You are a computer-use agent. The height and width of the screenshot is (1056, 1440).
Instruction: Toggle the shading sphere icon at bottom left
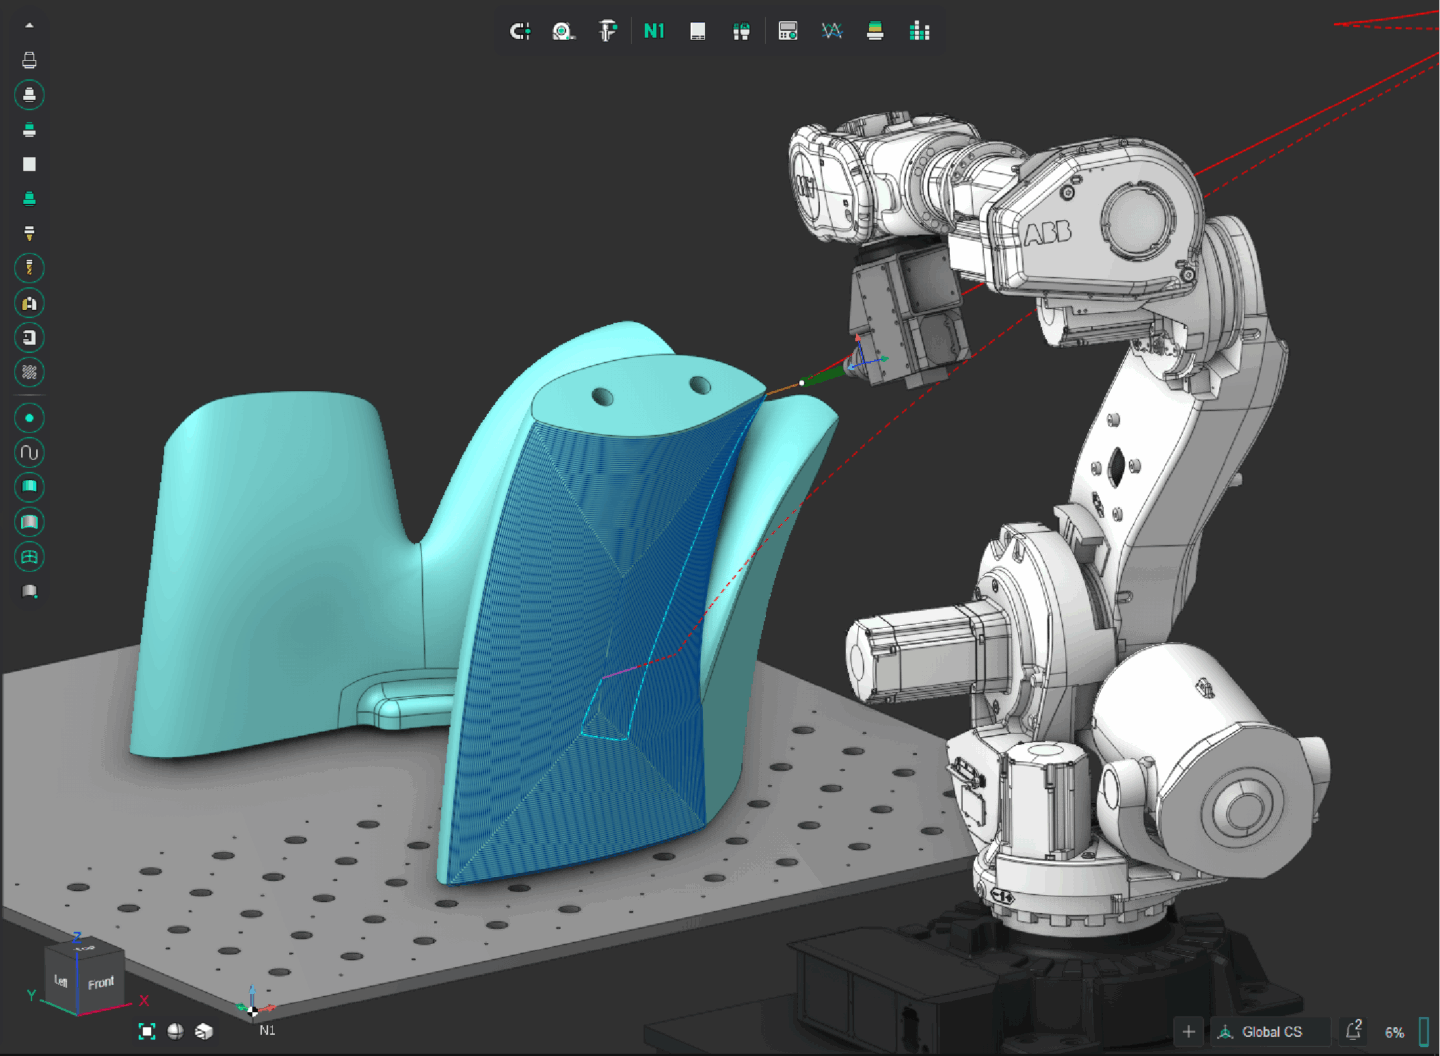[x=175, y=1030]
